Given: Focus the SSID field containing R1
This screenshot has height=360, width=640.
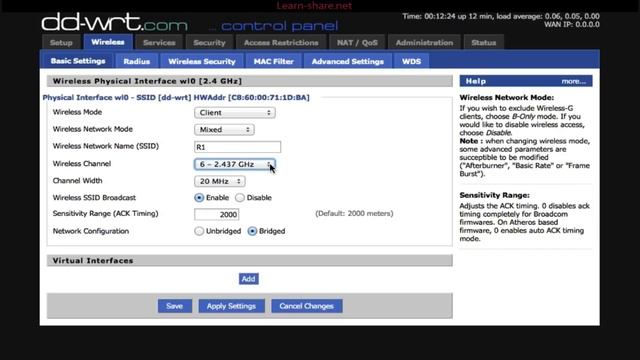Looking at the screenshot, I should [238, 147].
